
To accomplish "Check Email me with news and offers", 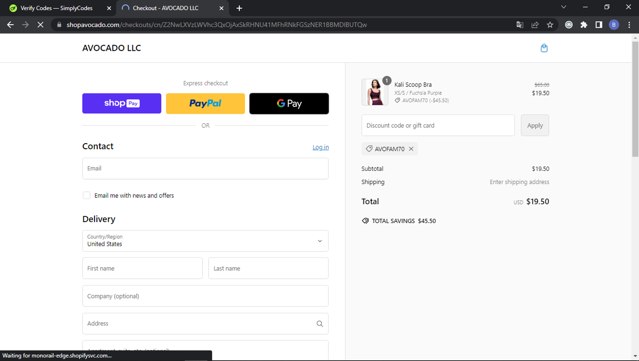I will pyautogui.click(x=86, y=195).
